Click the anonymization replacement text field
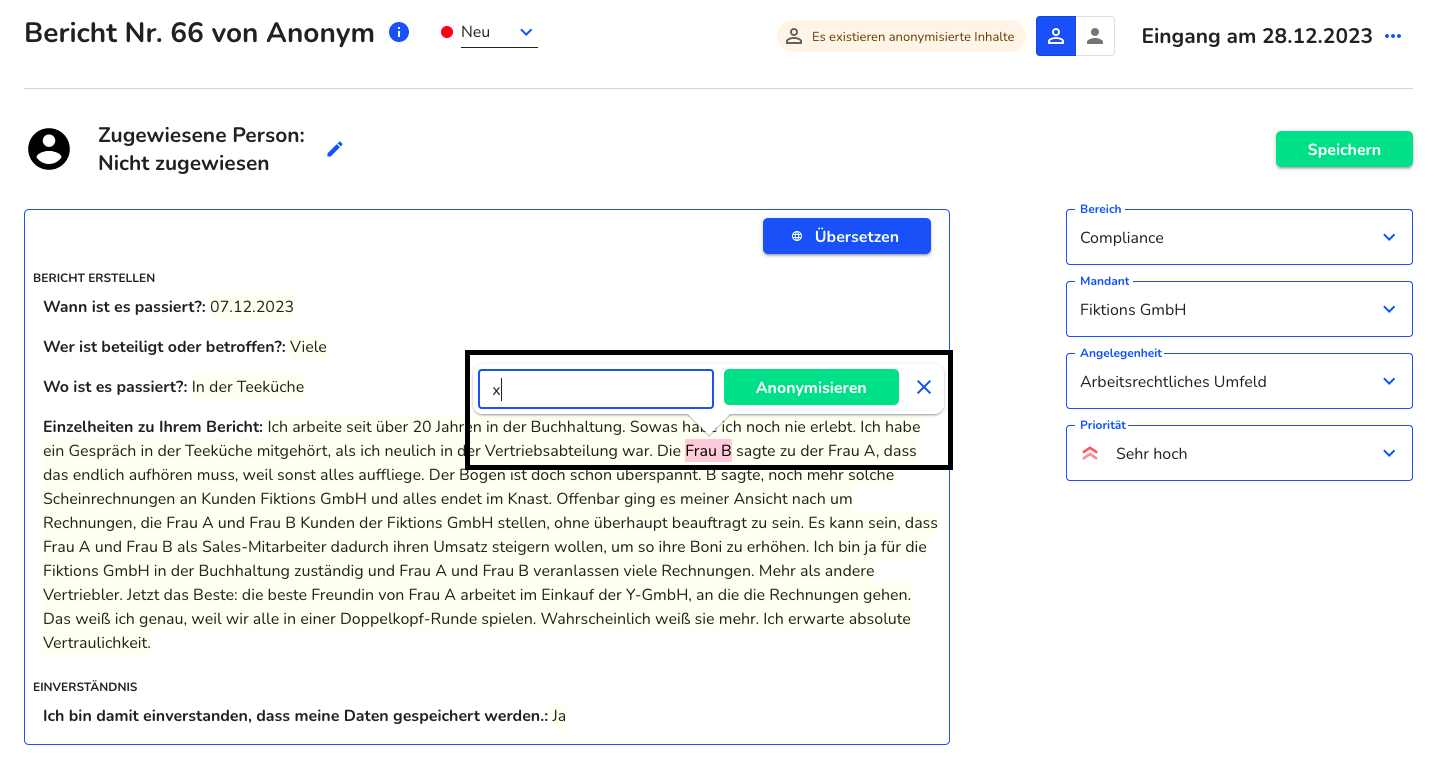The image size is (1440, 757). click(596, 389)
